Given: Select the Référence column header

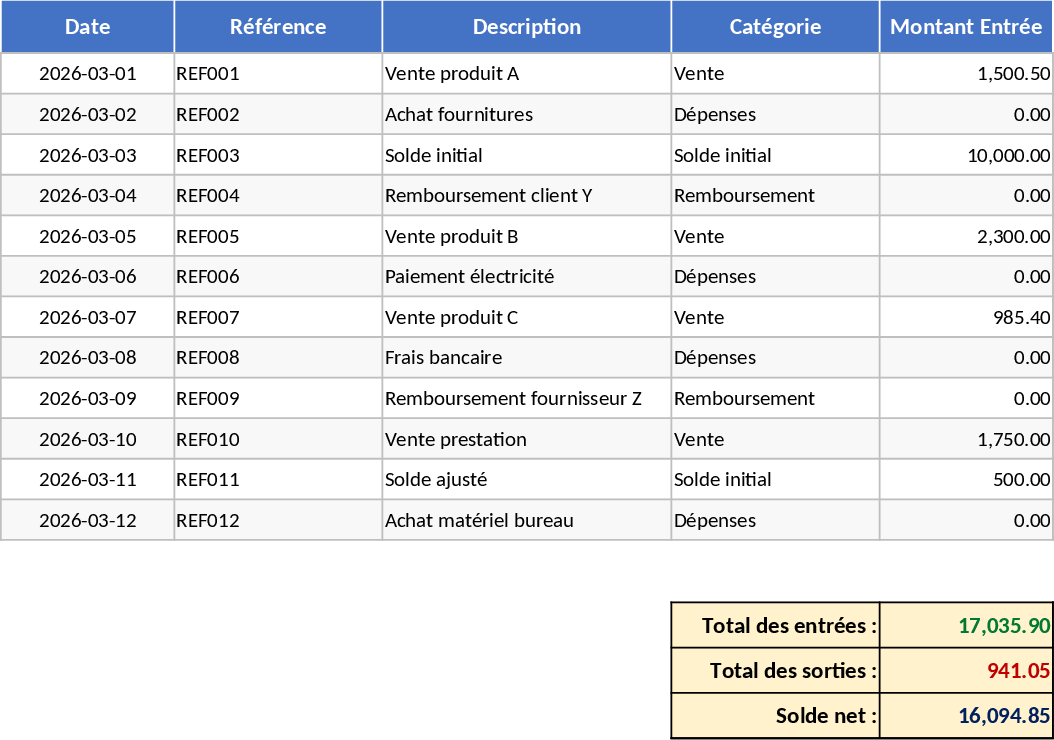Looking at the screenshot, I should click(278, 27).
